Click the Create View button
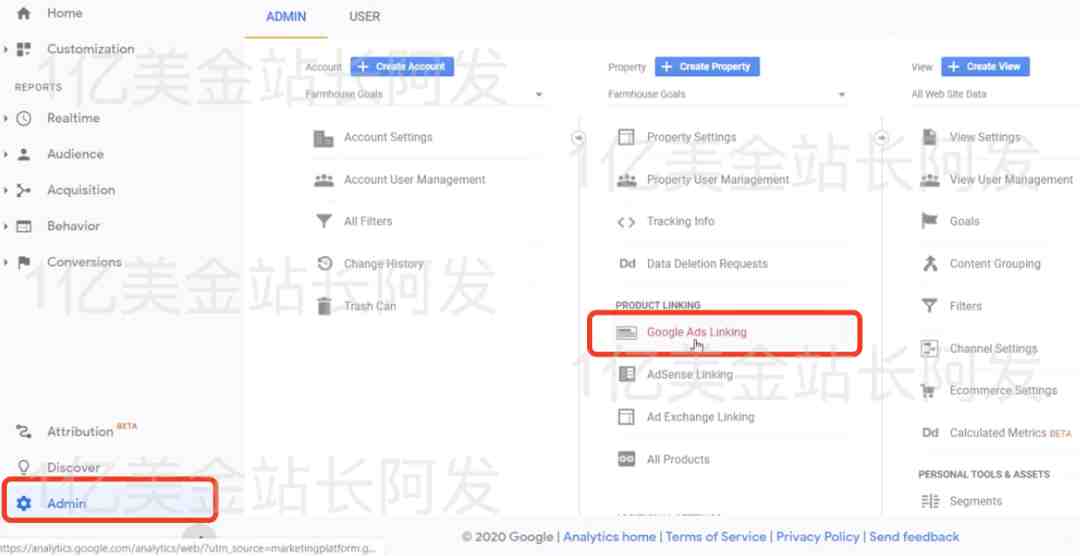Image resolution: width=1080 pixels, height=556 pixels. 986,67
